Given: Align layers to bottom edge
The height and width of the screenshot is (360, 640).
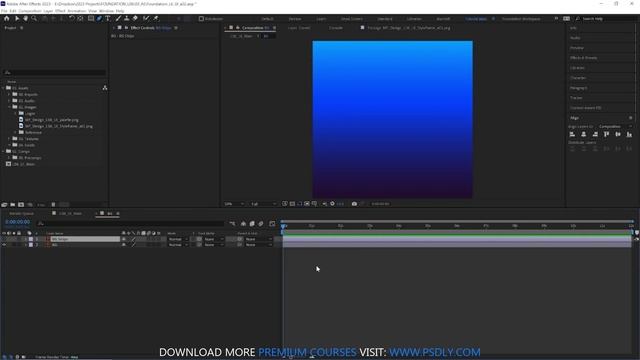Looking at the screenshot, I should 629,134.
